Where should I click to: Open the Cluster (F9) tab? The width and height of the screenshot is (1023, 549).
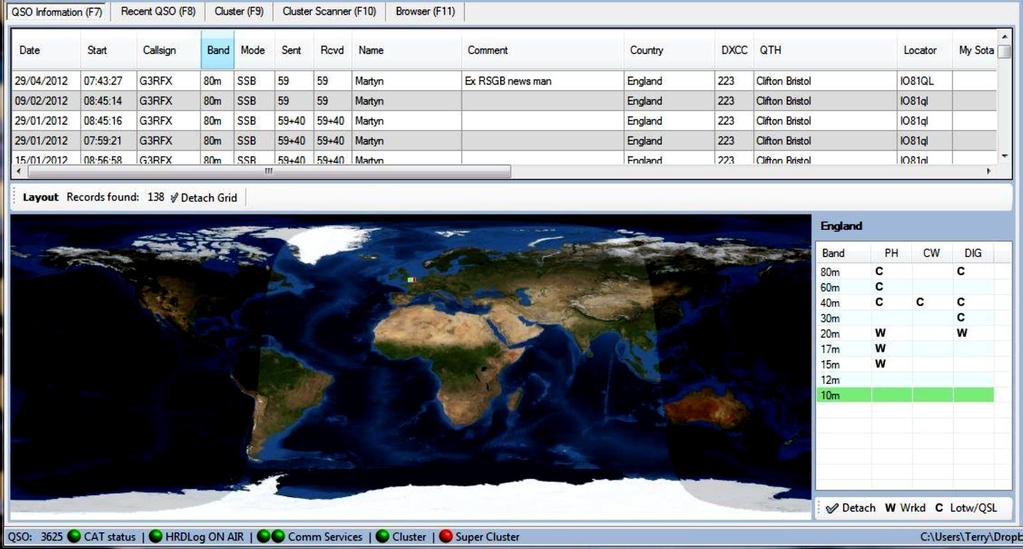tap(239, 11)
